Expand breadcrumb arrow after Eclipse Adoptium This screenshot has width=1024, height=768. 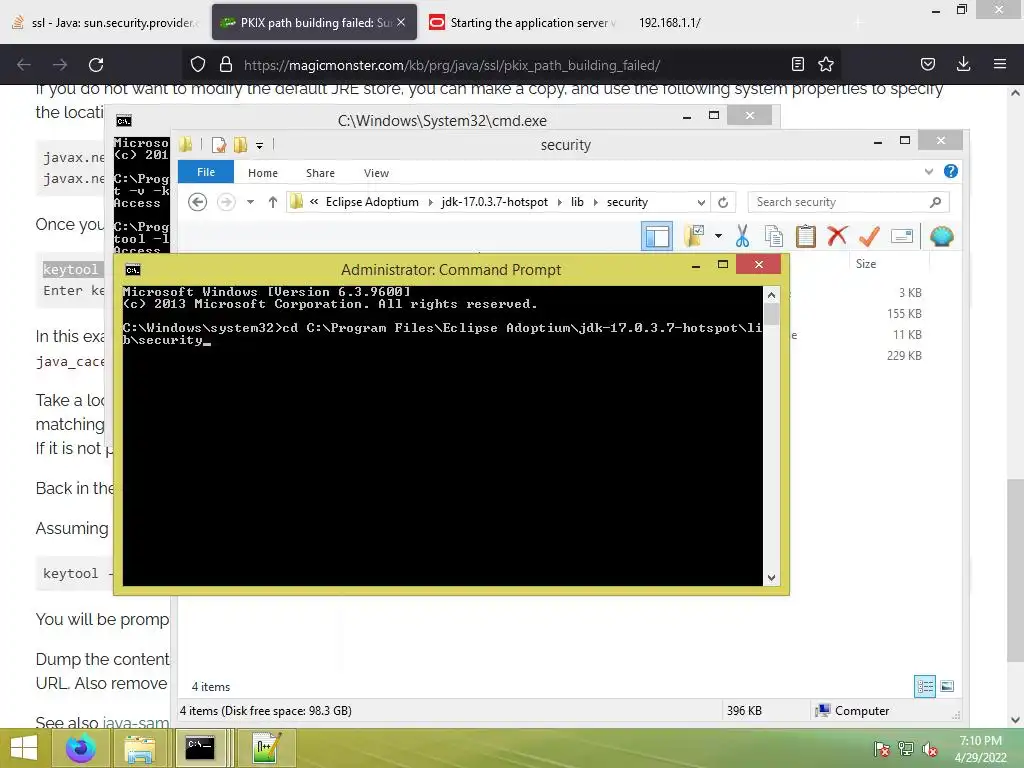pos(430,202)
